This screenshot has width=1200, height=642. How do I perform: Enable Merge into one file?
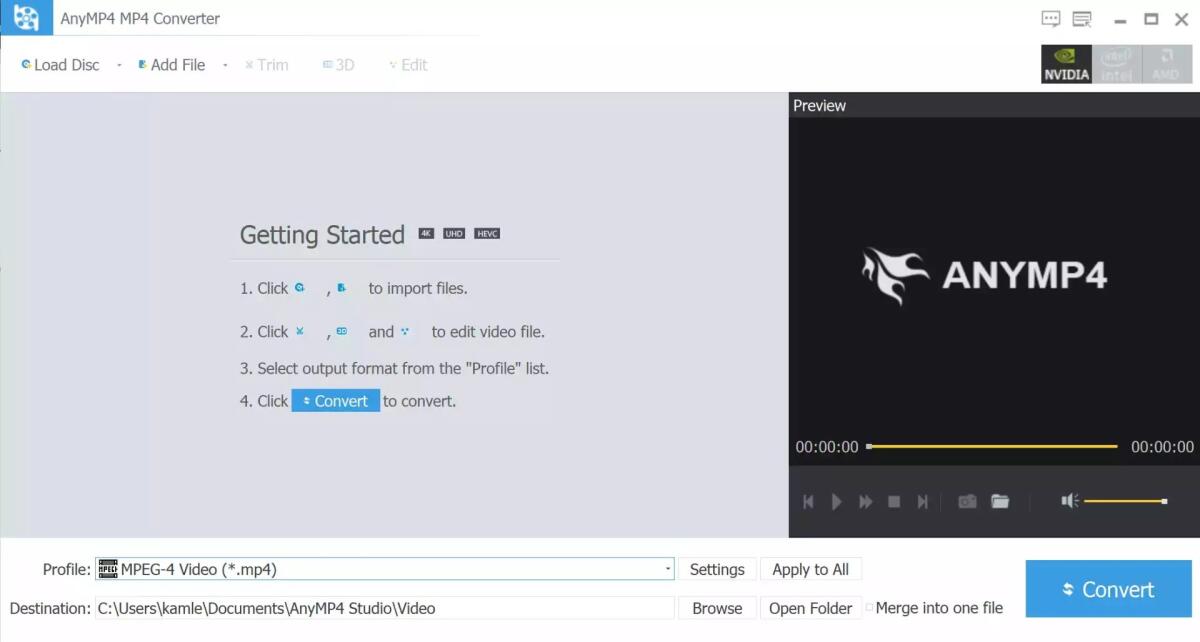click(x=867, y=607)
